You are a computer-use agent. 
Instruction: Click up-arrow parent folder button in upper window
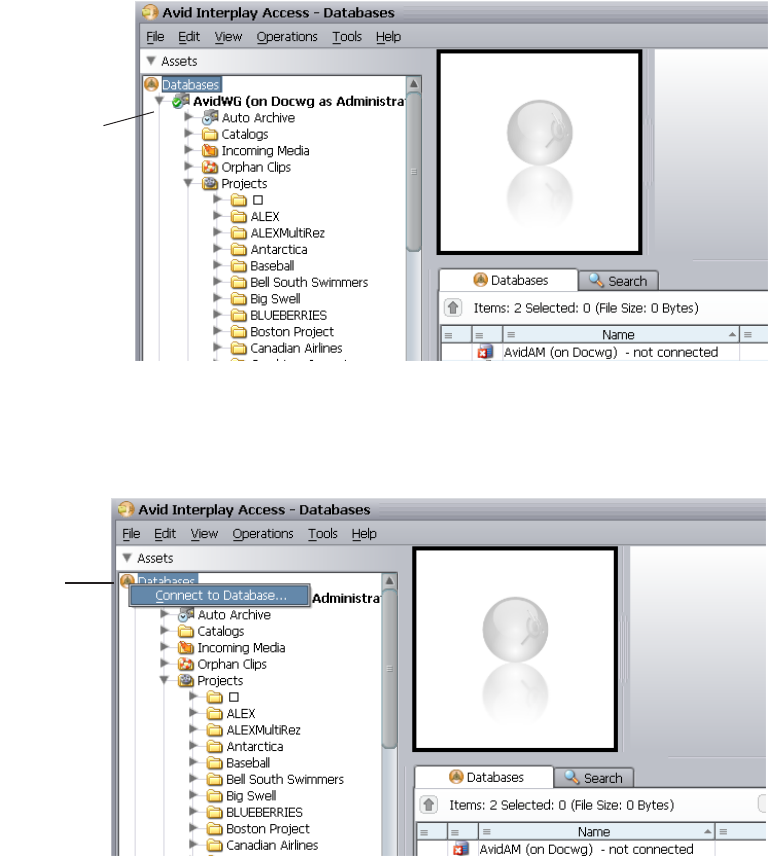point(453,308)
